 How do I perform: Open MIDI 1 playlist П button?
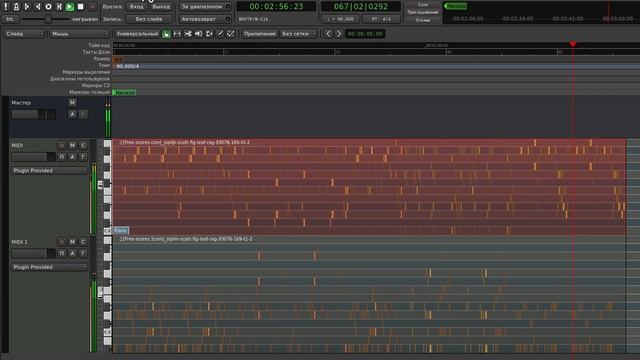click(61, 253)
